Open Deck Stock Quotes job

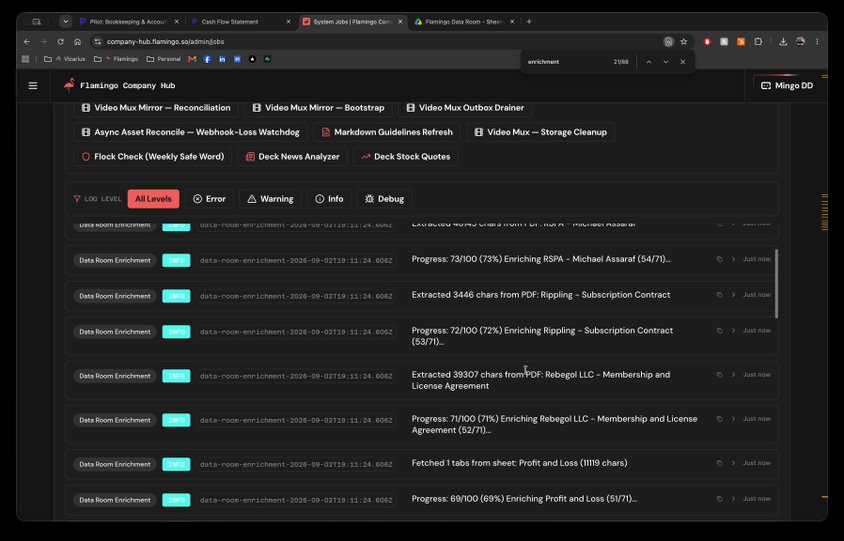tap(406, 157)
